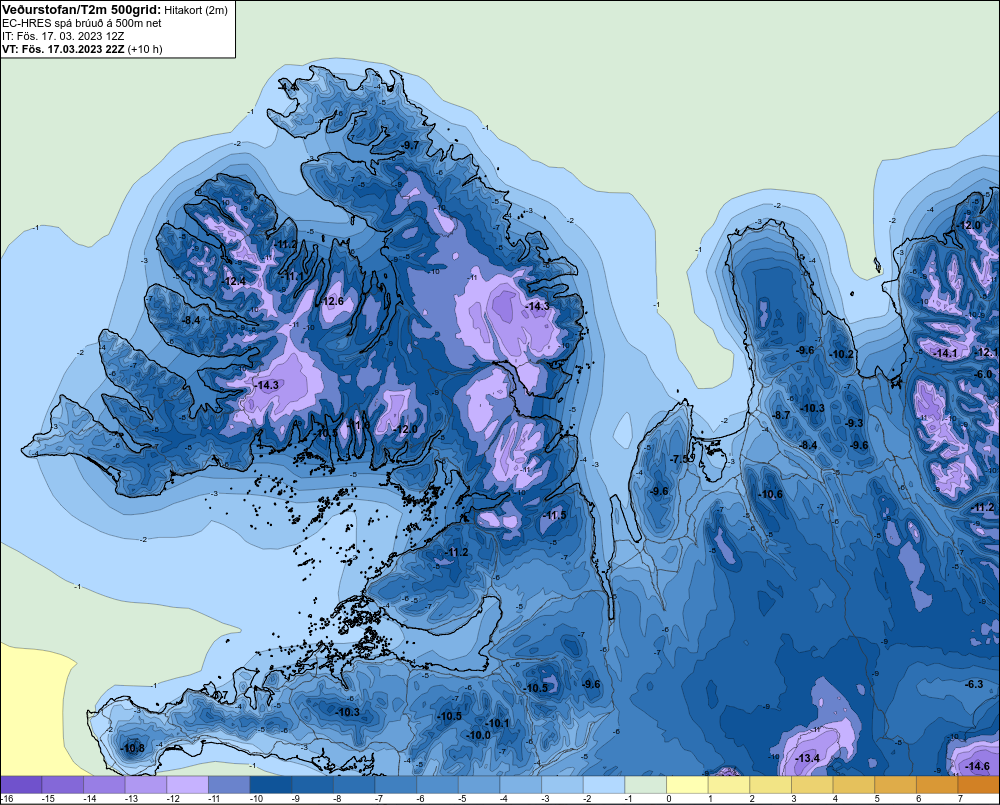Click the 'Hitakort (2m)' label
Viewport: 1000px width, 805px height.
(x=196, y=10)
